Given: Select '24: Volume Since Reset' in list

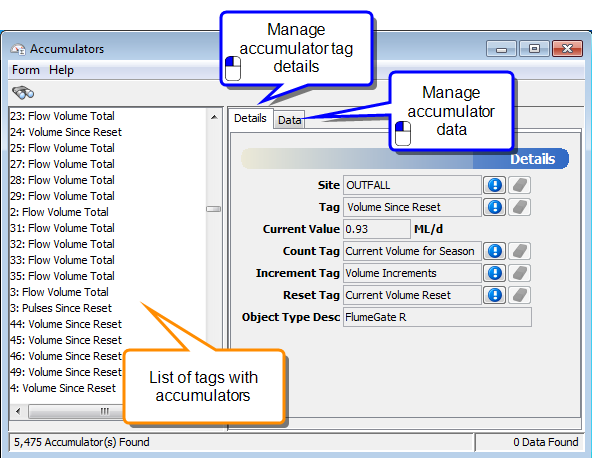Looking at the screenshot, I should click(x=66, y=132).
